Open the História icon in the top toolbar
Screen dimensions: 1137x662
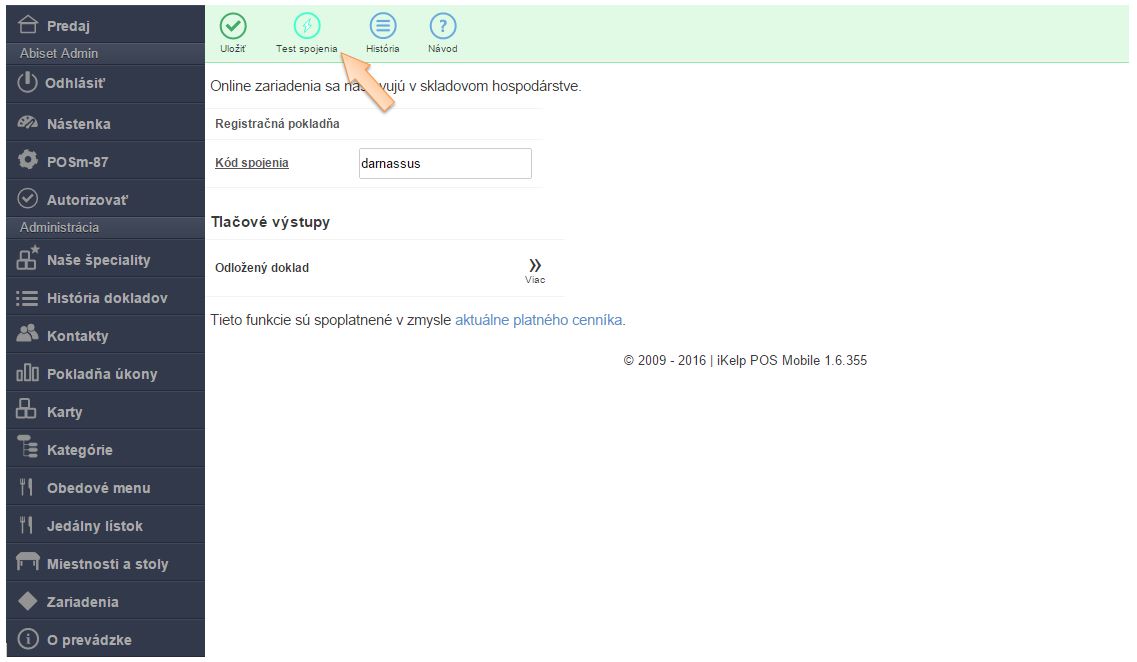382,27
